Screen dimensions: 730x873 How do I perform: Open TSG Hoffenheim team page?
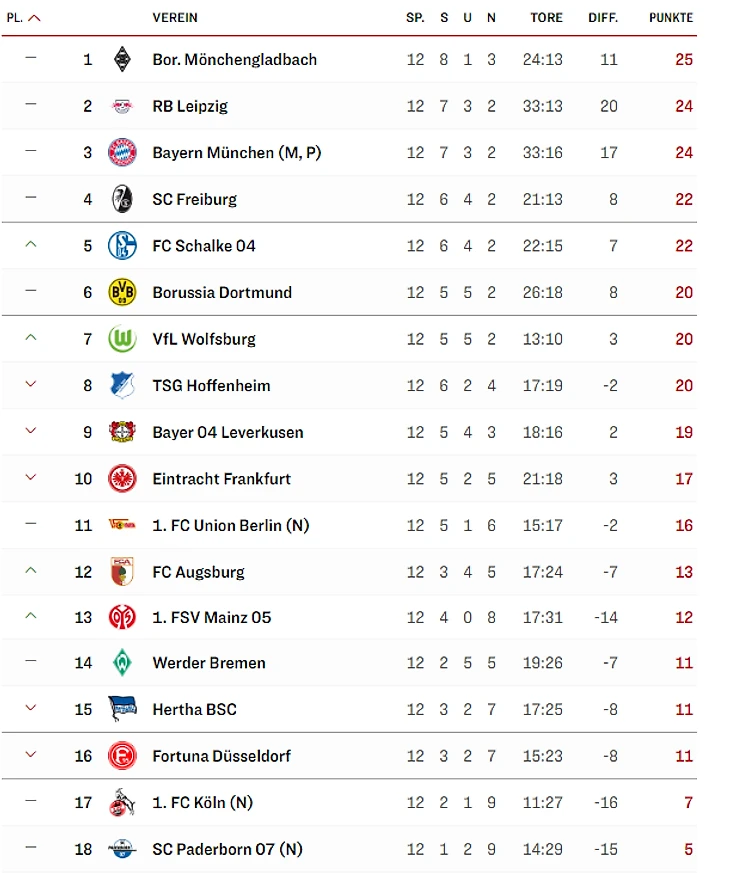211,385
